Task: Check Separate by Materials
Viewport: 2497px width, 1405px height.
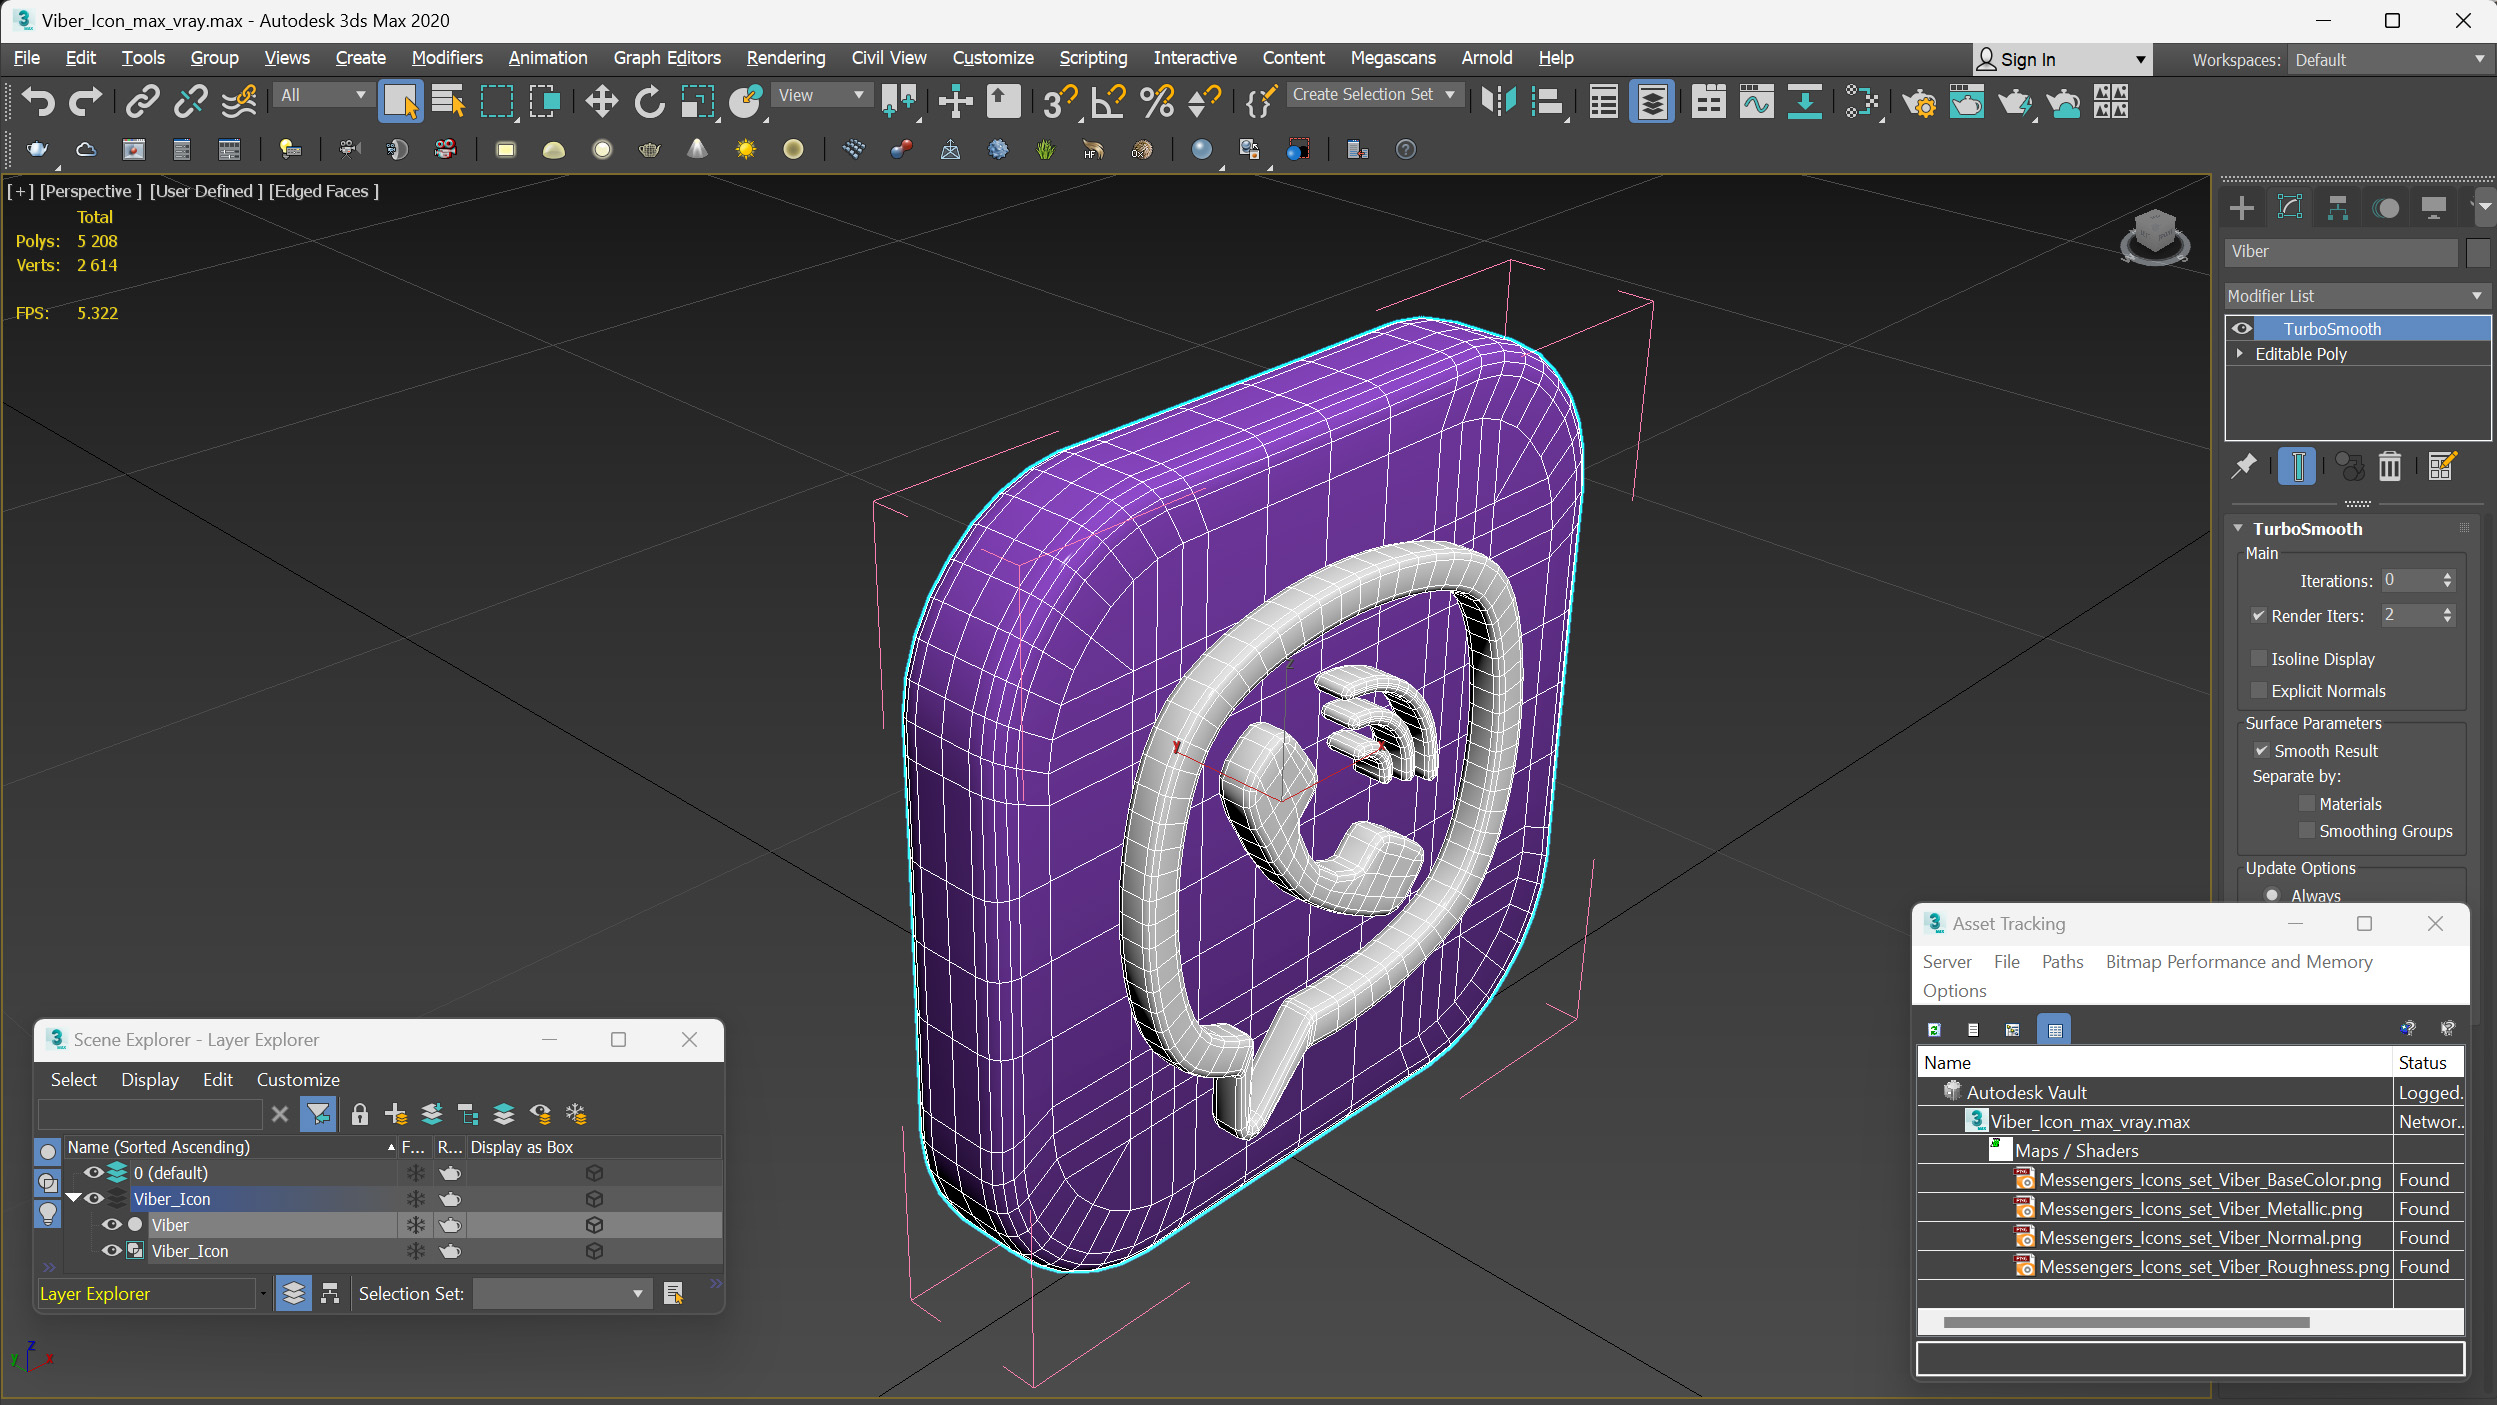Action: click(x=2306, y=803)
